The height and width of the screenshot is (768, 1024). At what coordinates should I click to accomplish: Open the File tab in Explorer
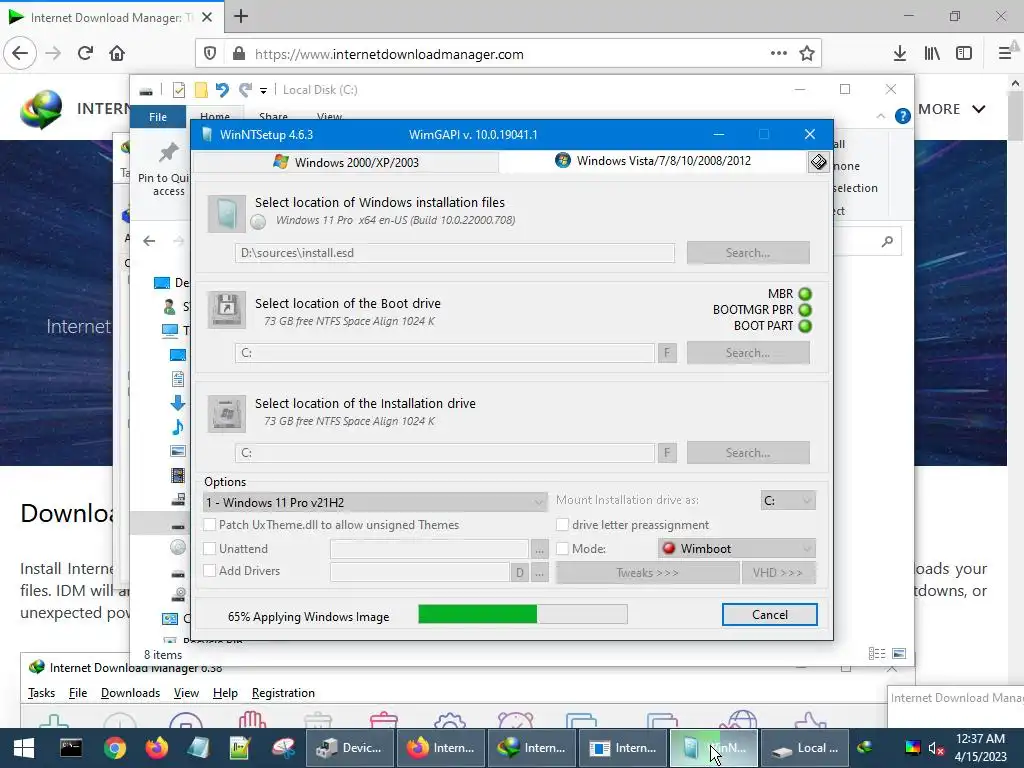158,117
